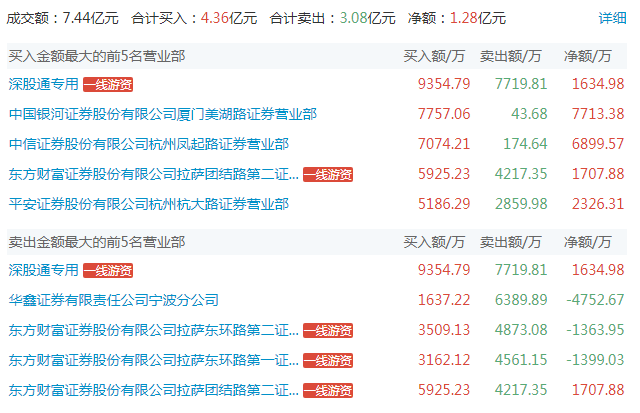640x413 pixels.
Task: Click sell amount 4873.08 for 拉萨东环路第二证
Action: click(x=521, y=330)
